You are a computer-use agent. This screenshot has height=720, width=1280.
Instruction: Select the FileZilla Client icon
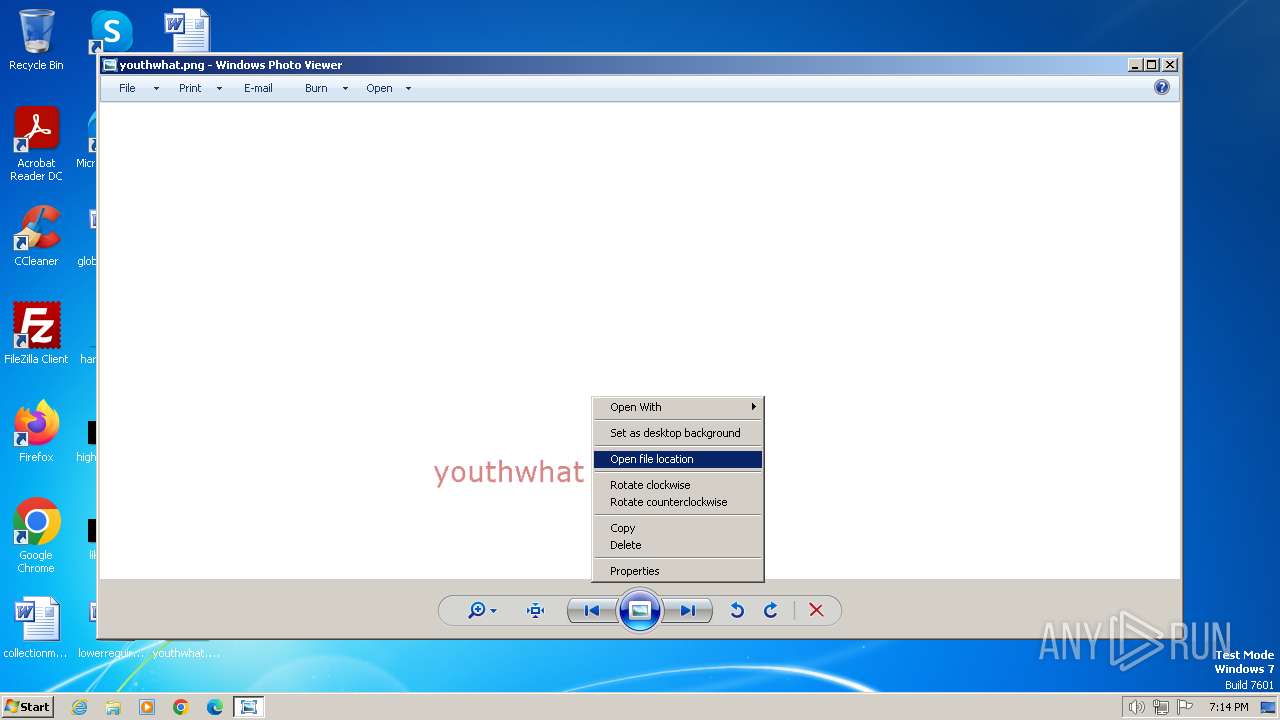tap(36, 334)
